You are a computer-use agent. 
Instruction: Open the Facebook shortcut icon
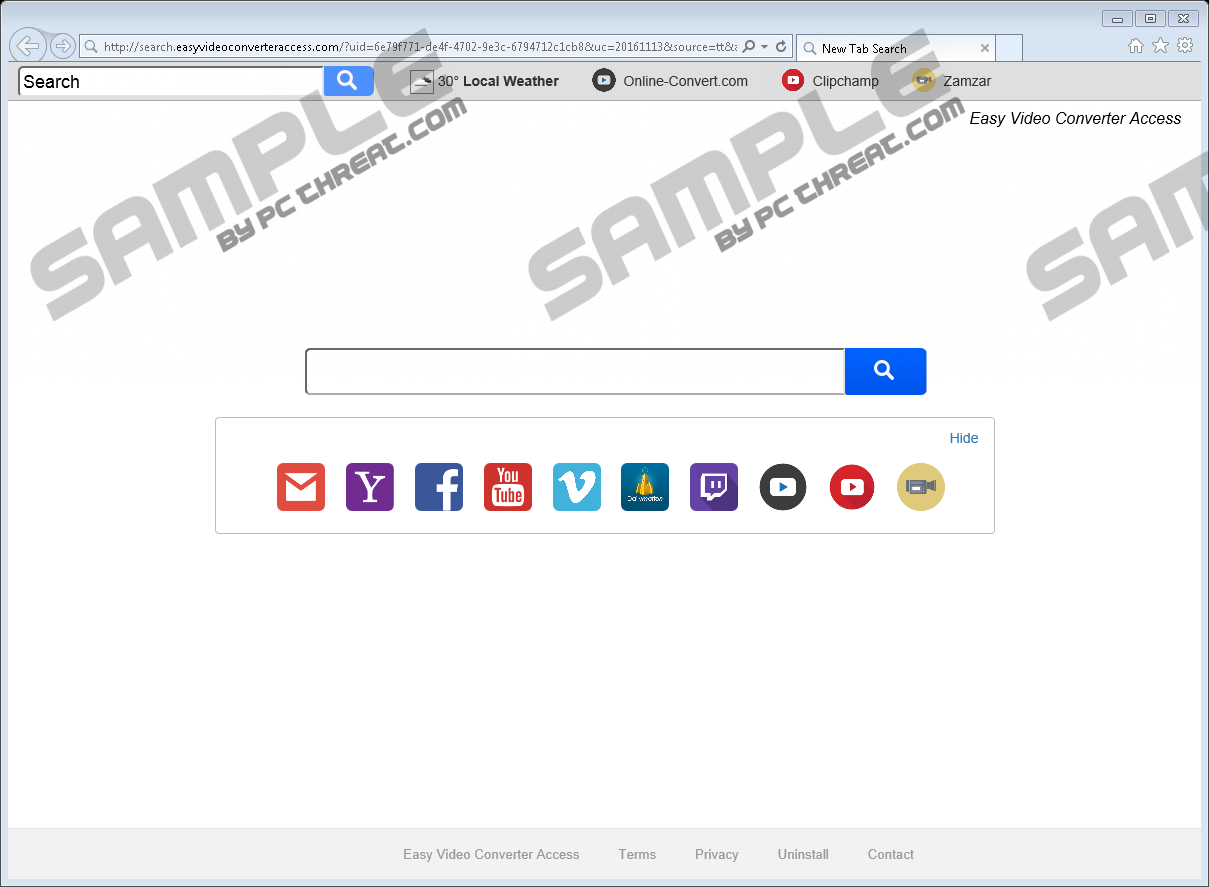439,487
